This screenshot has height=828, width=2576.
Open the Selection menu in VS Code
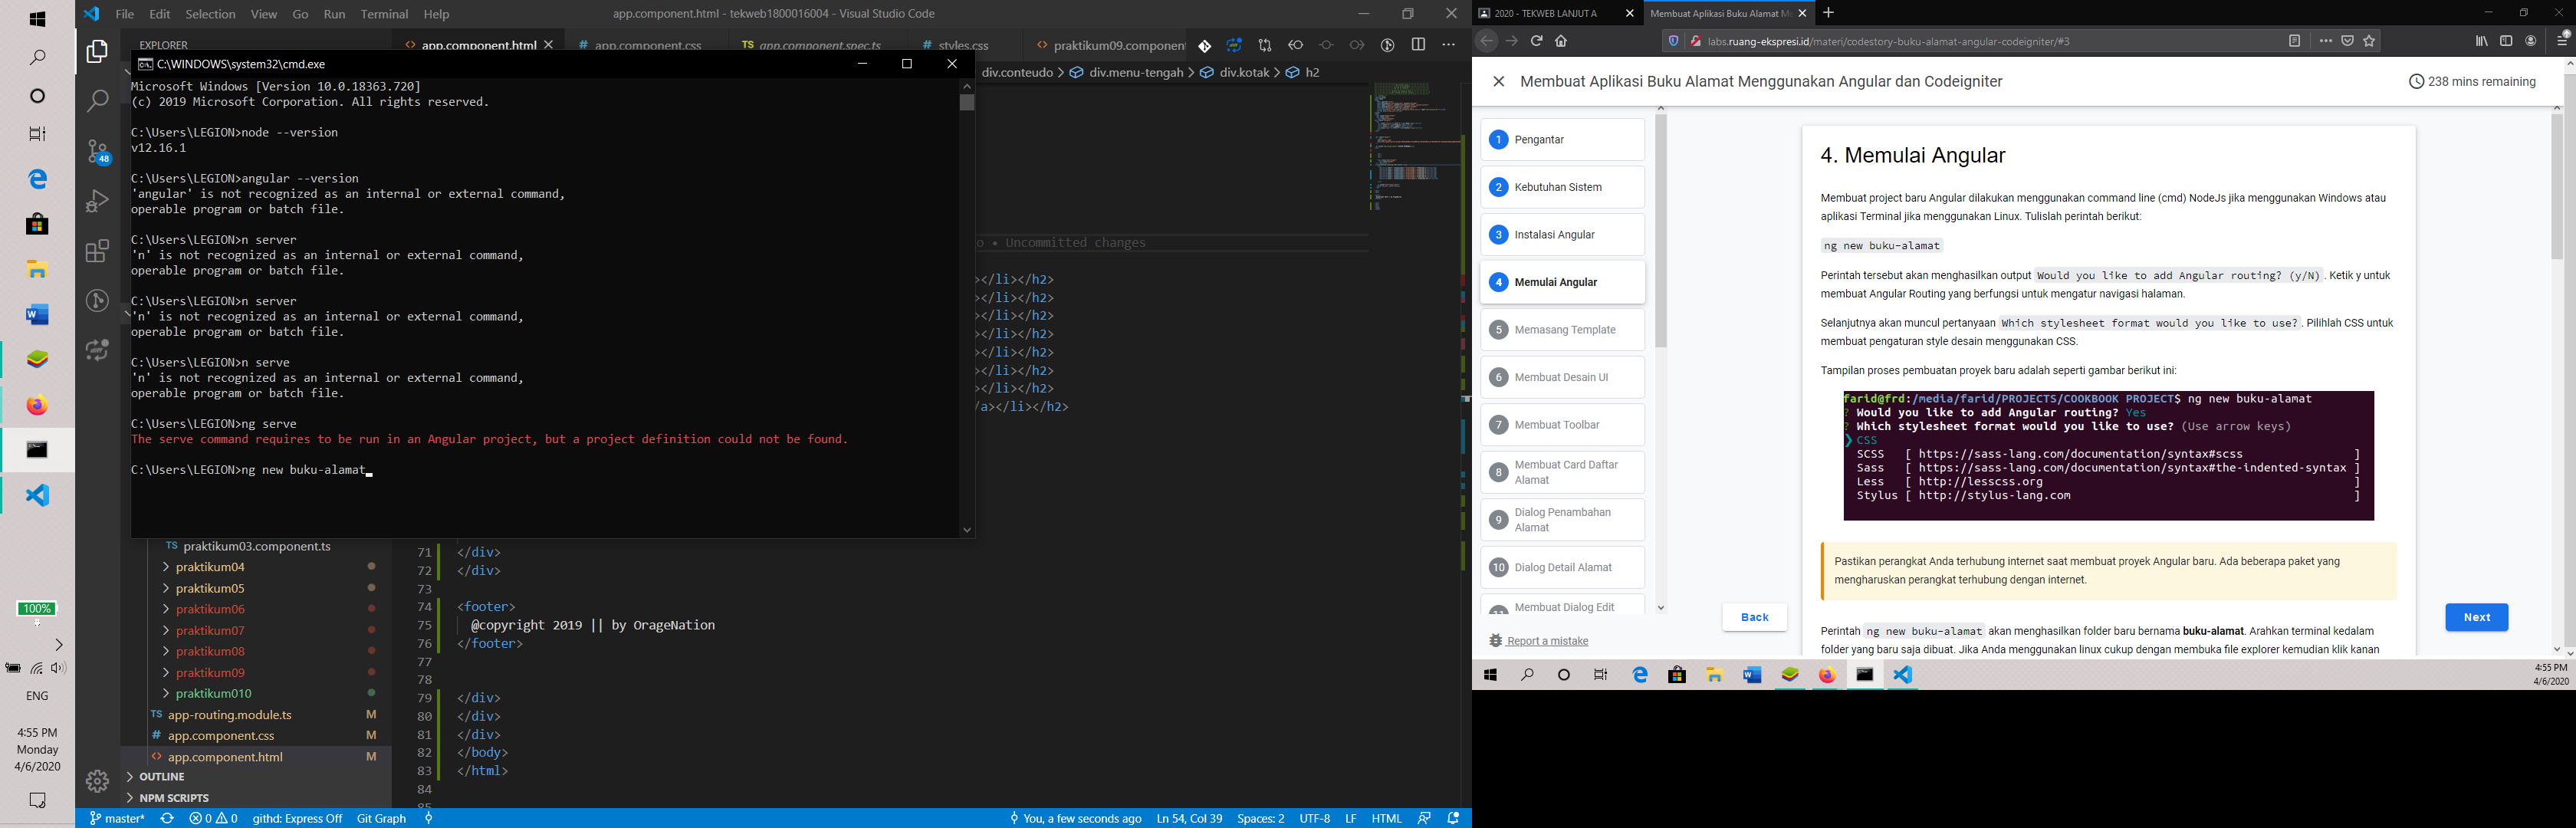point(210,14)
